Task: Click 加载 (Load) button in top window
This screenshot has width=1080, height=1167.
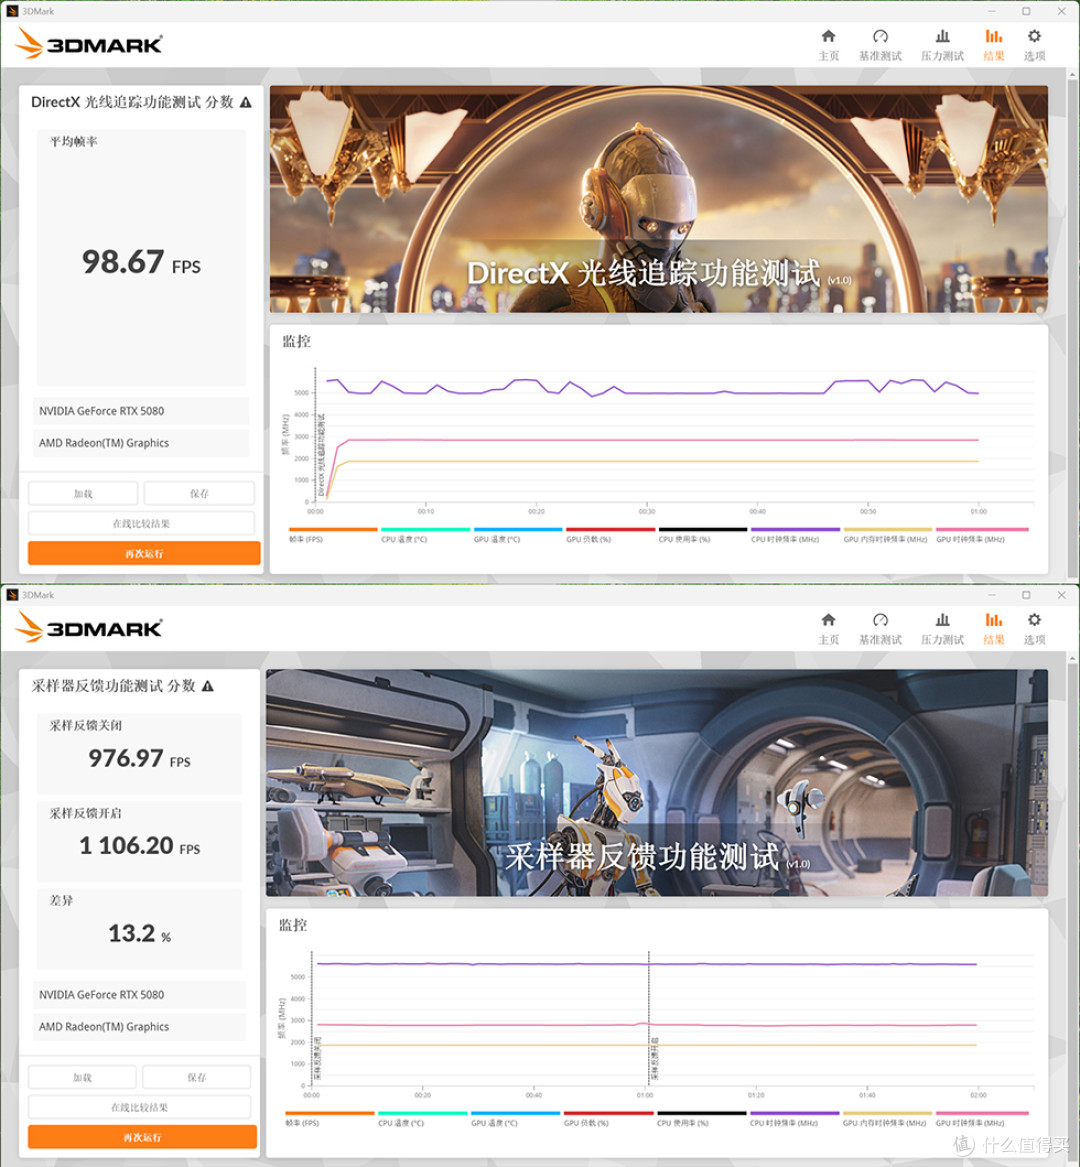Action: (83, 493)
